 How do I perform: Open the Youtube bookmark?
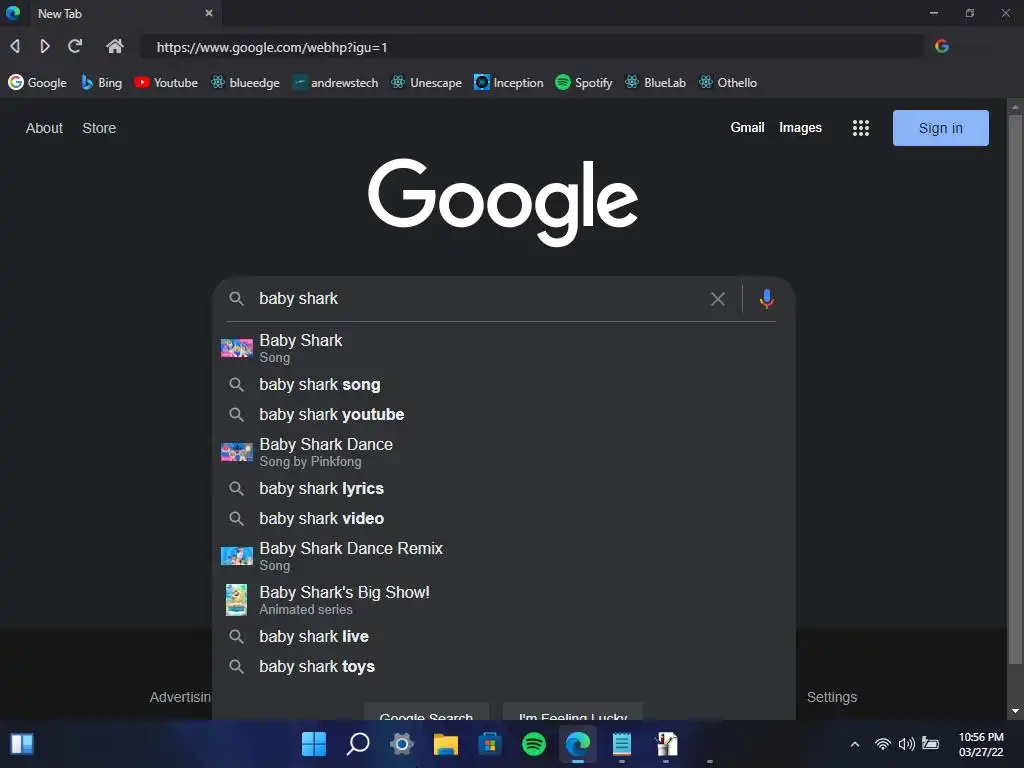click(166, 82)
